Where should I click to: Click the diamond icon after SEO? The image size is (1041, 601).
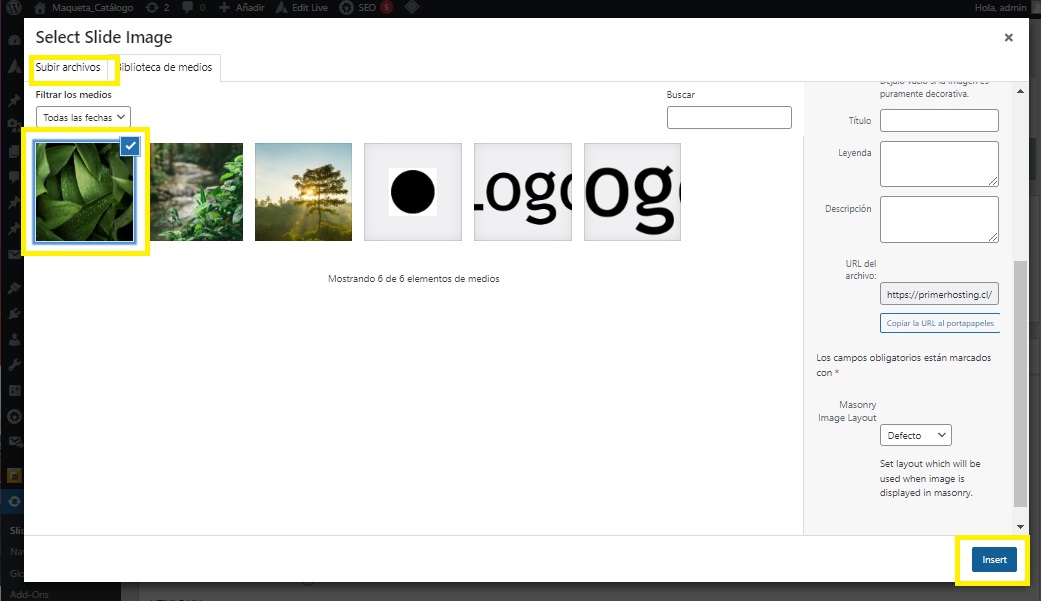click(x=412, y=8)
